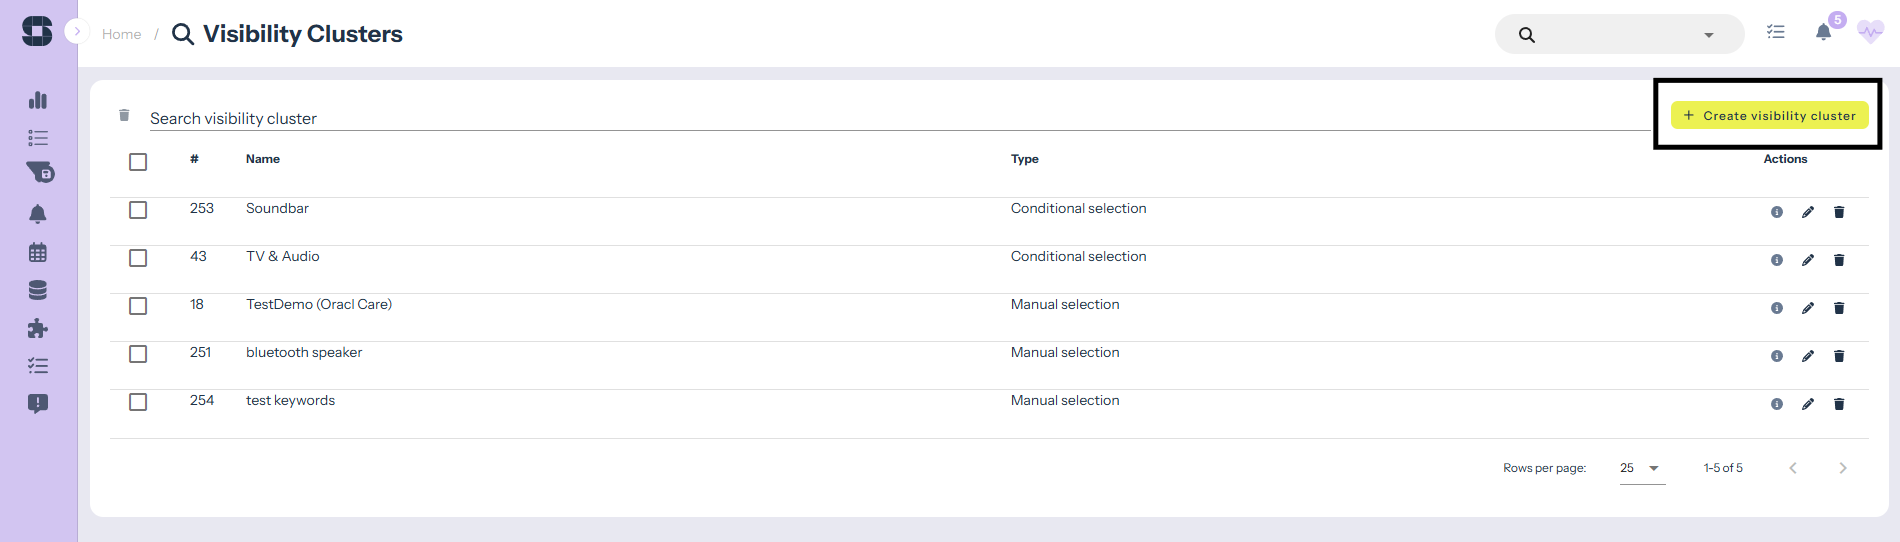1900x542 pixels.
Task: Expand the sidebar with the chevron button
Action: [x=77, y=32]
